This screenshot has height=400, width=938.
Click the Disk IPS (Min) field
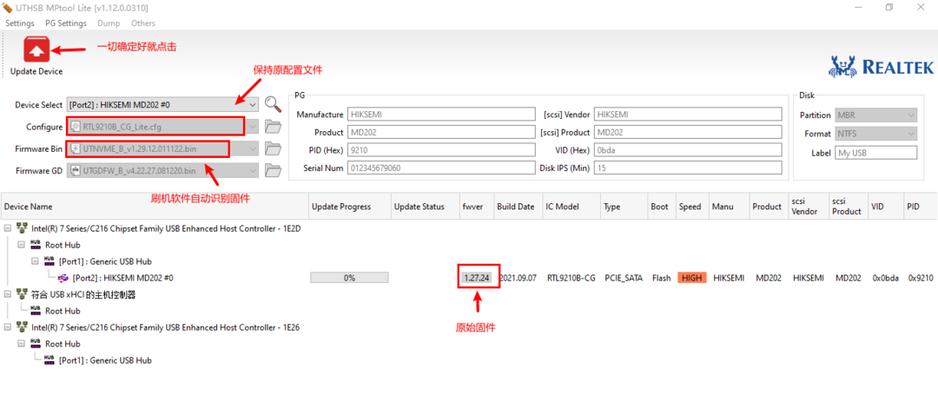click(688, 168)
